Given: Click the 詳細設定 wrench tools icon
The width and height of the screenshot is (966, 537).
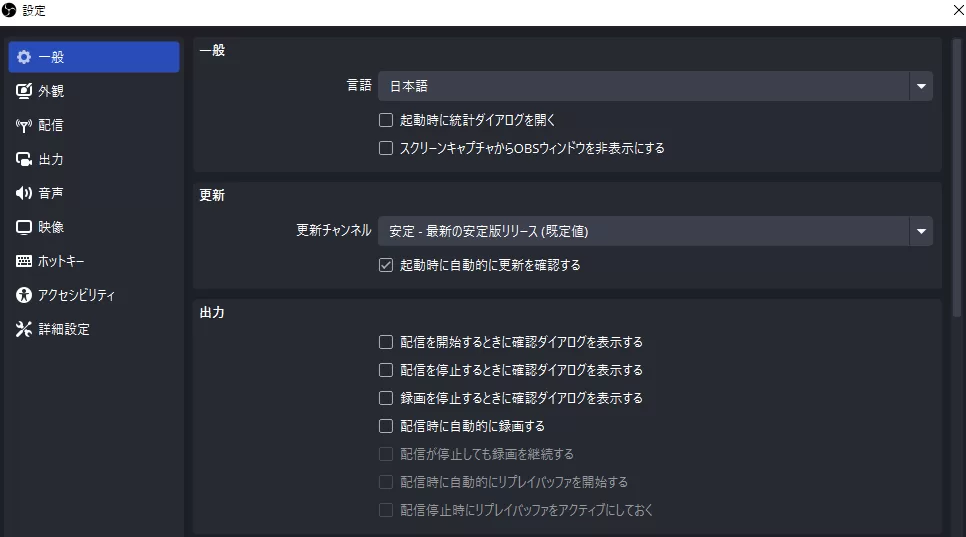Looking at the screenshot, I should (24, 329).
